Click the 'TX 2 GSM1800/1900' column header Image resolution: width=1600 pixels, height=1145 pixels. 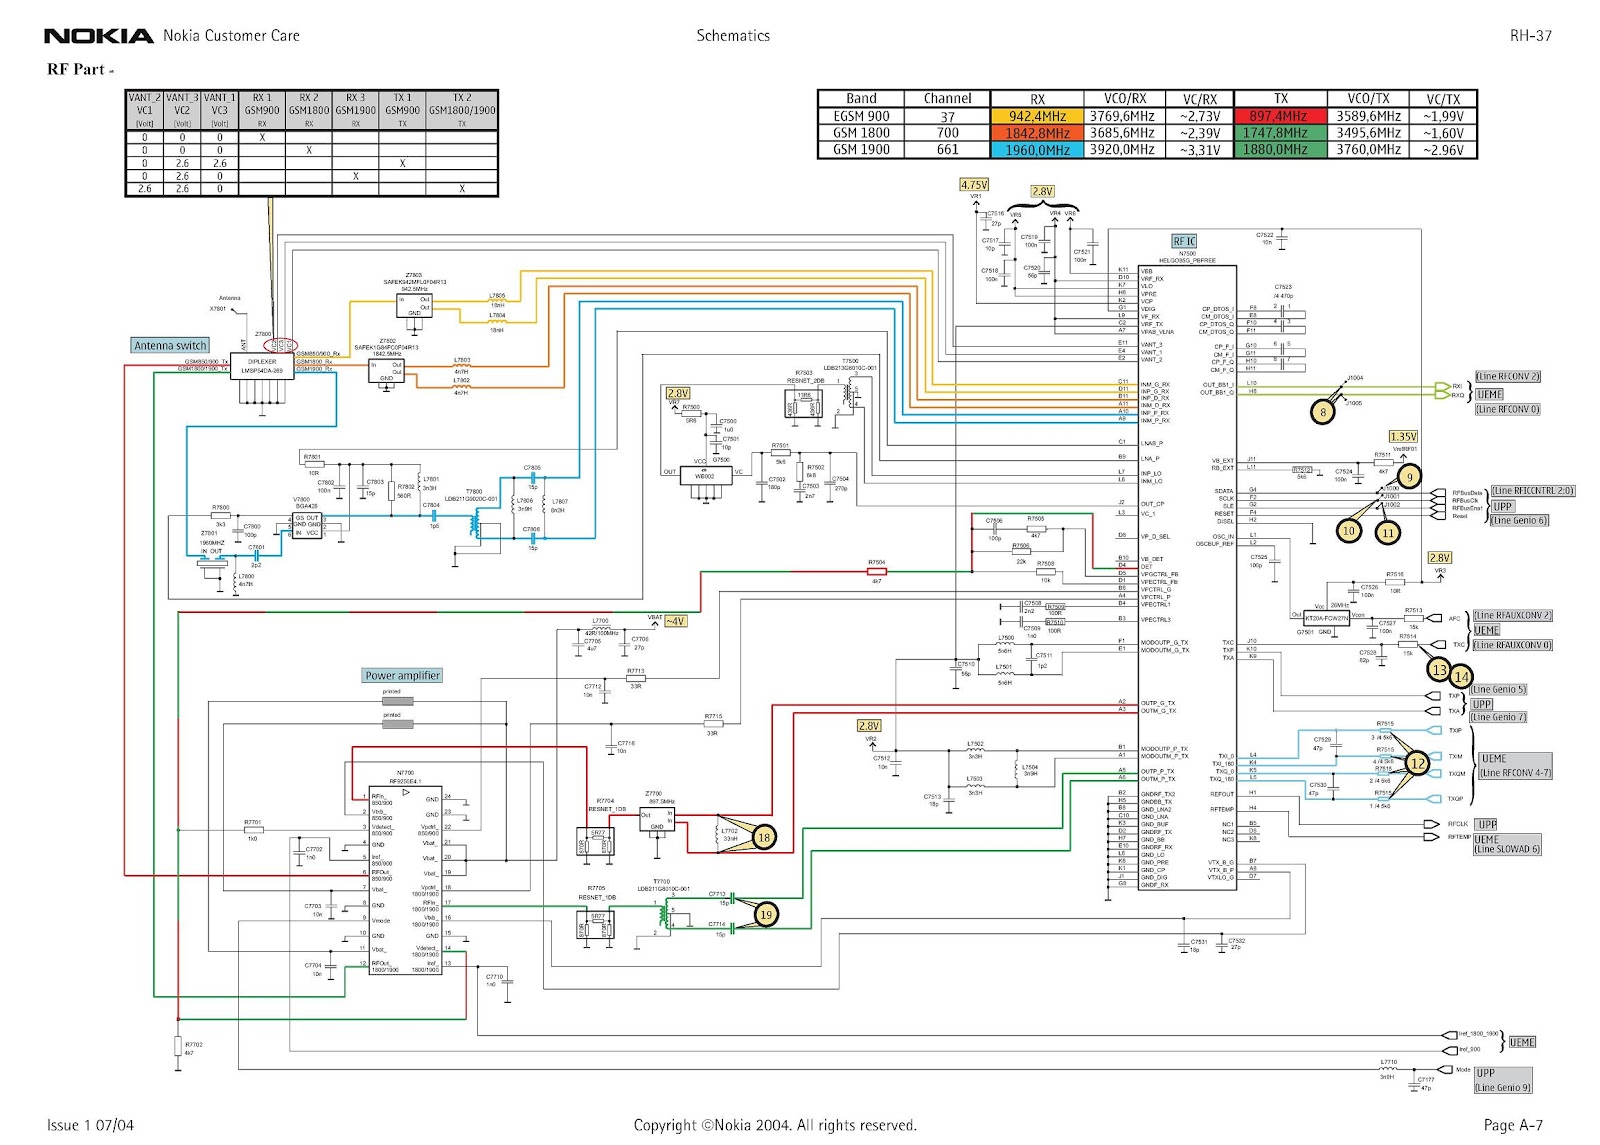462,110
